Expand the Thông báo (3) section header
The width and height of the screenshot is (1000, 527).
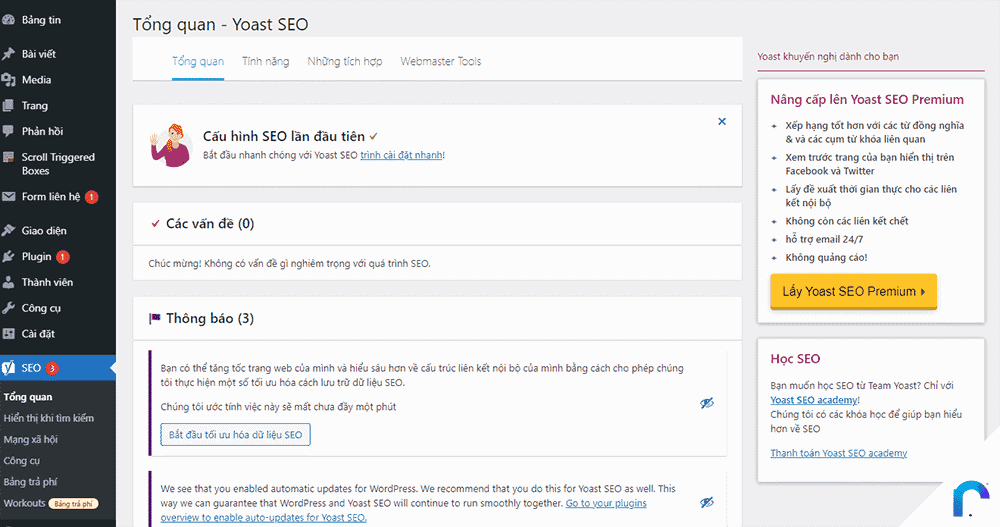(x=438, y=318)
